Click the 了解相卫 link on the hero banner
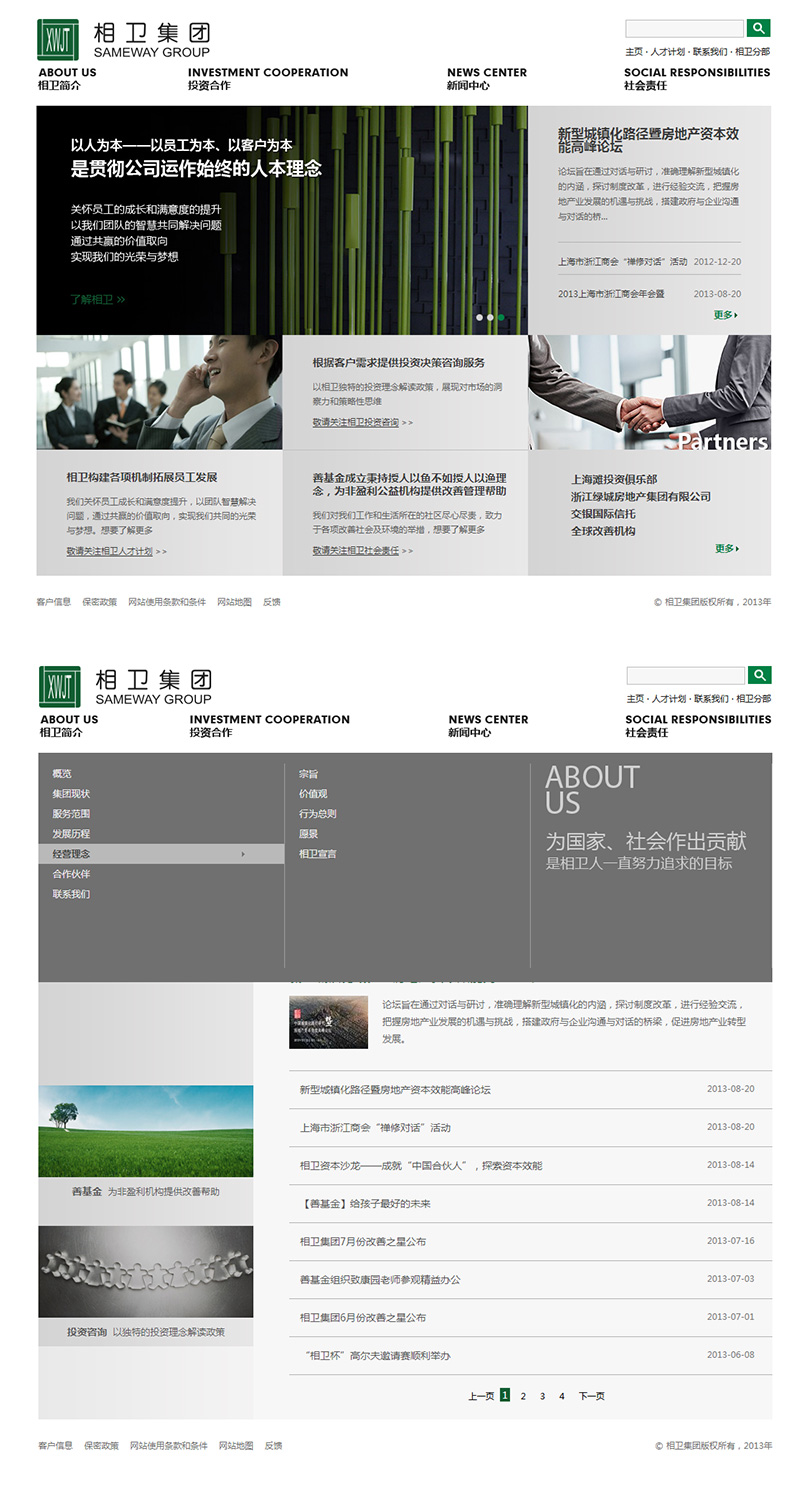The image size is (807, 1490). 97,299
